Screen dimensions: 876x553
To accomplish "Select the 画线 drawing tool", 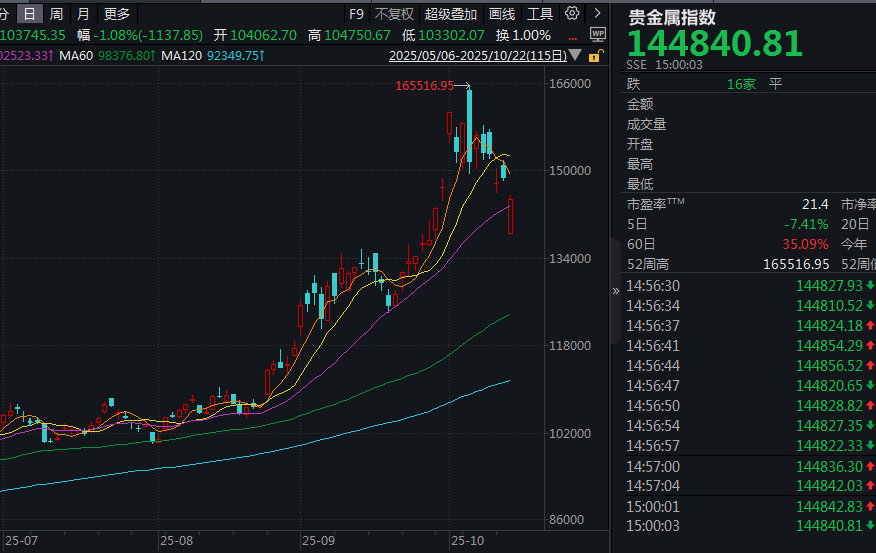I will point(502,14).
